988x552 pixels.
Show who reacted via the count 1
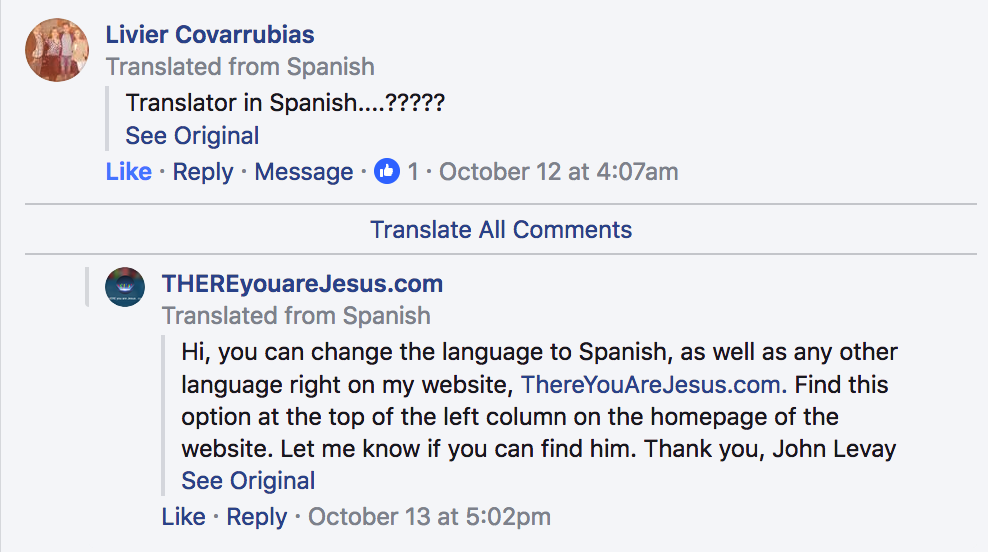point(413,172)
